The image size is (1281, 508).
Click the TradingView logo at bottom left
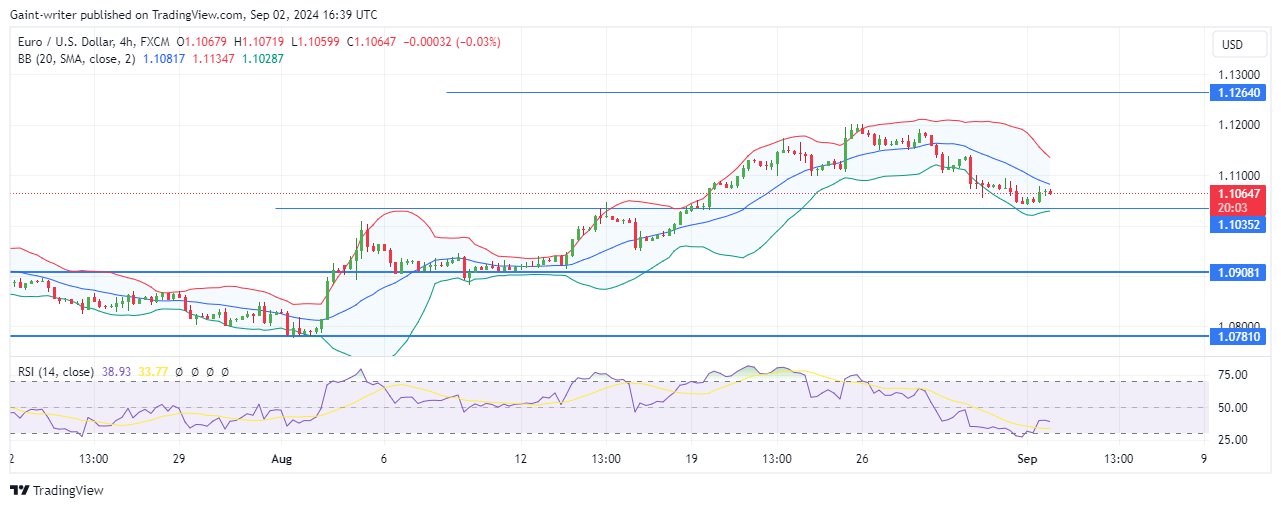56,490
